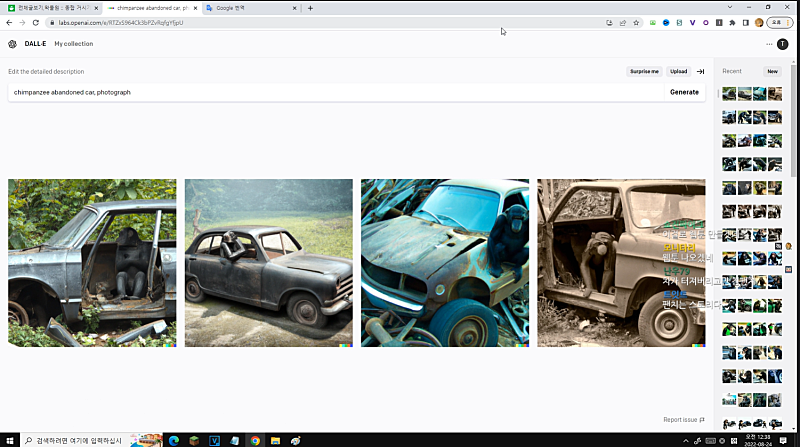Show hidden system tray icons chevron
The height and width of the screenshot is (447, 800).
pos(686,440)
